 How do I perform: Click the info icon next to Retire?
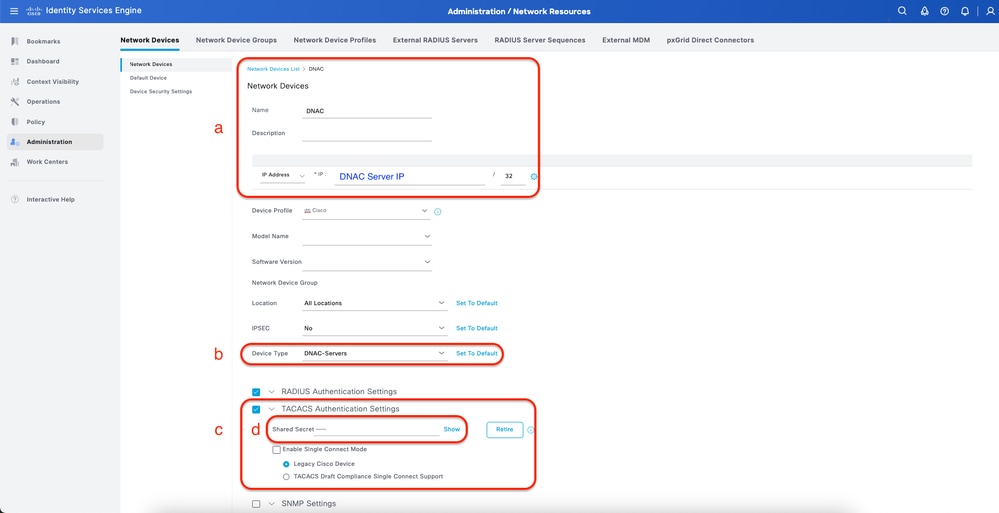(531, 430)
